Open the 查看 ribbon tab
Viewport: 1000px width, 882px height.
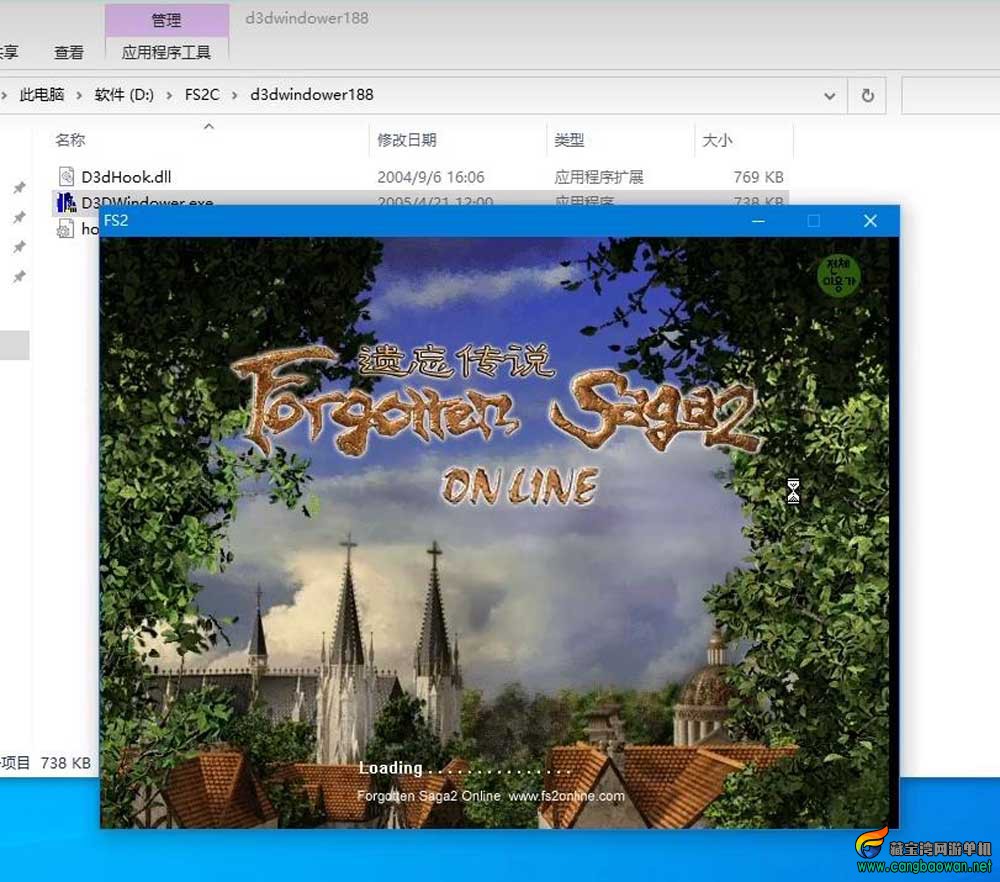pos(69,52)
